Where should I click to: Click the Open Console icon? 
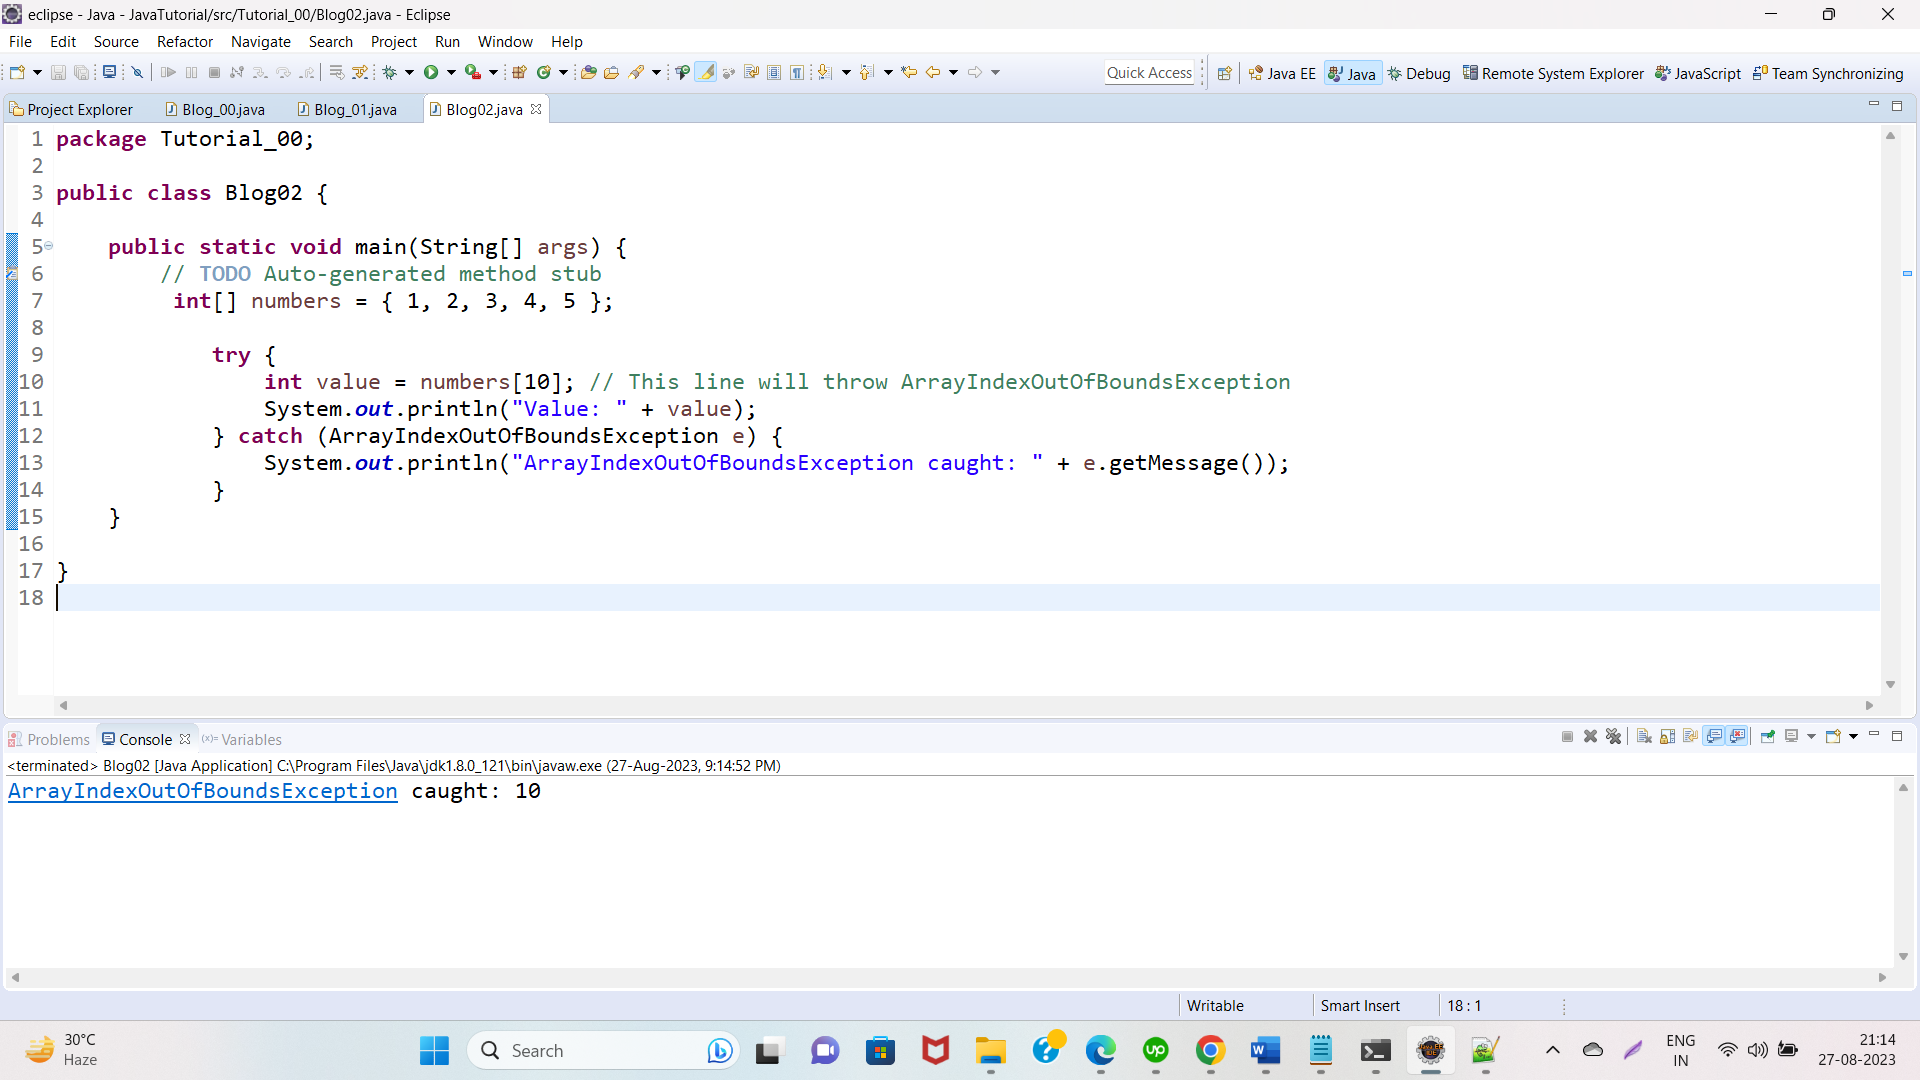(1833, 736)
